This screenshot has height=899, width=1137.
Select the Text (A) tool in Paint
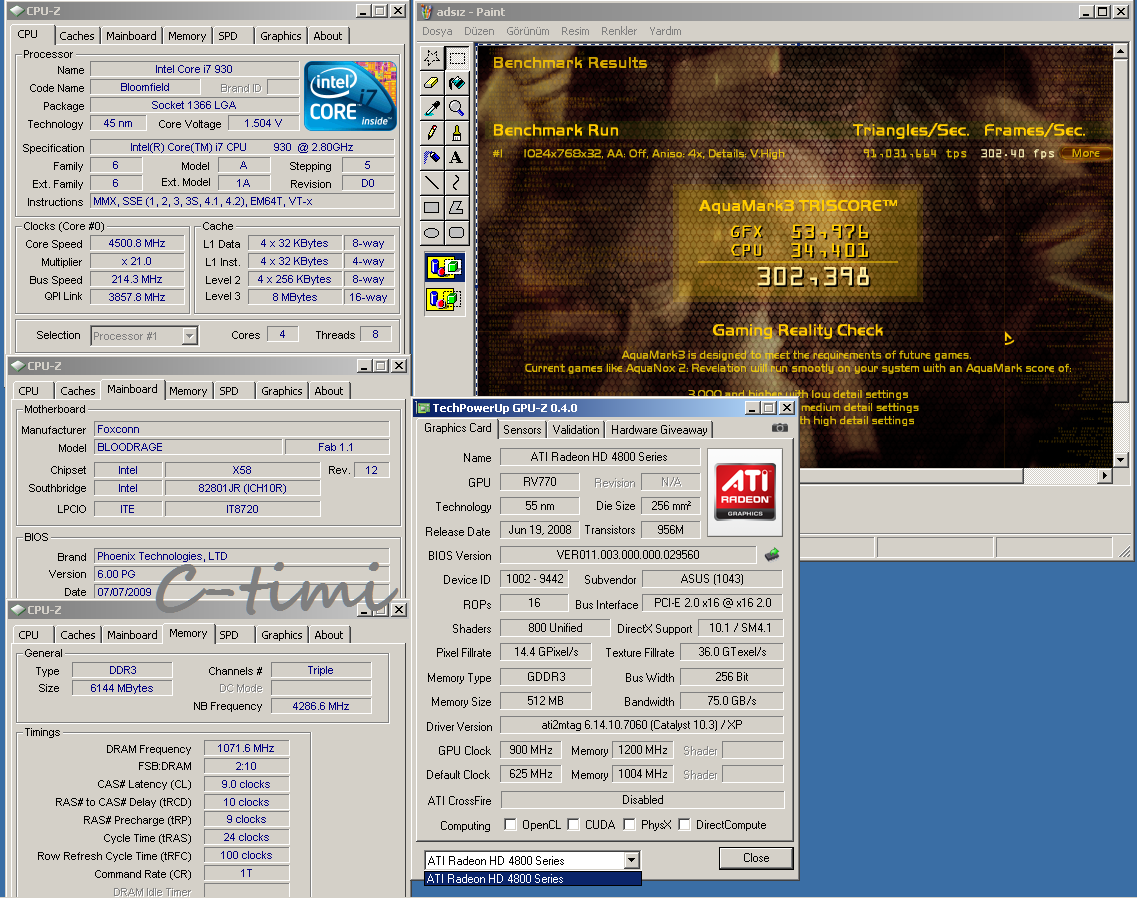click(x=457, y=157)
